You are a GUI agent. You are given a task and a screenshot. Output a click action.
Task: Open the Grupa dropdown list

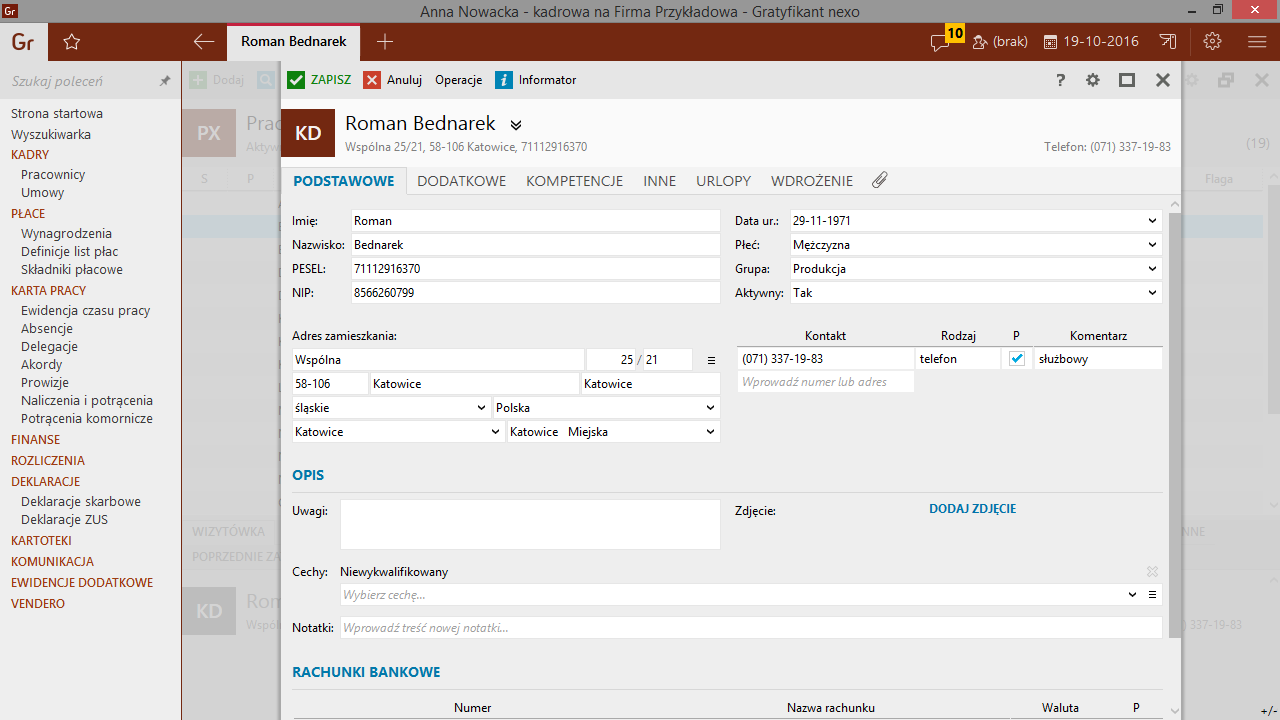click(1152, 269)
